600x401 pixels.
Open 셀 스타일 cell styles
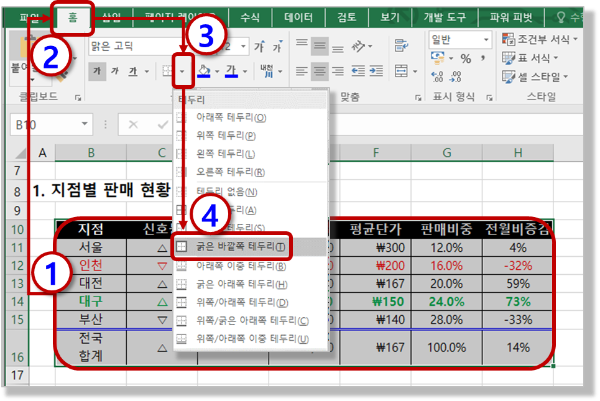535,77
